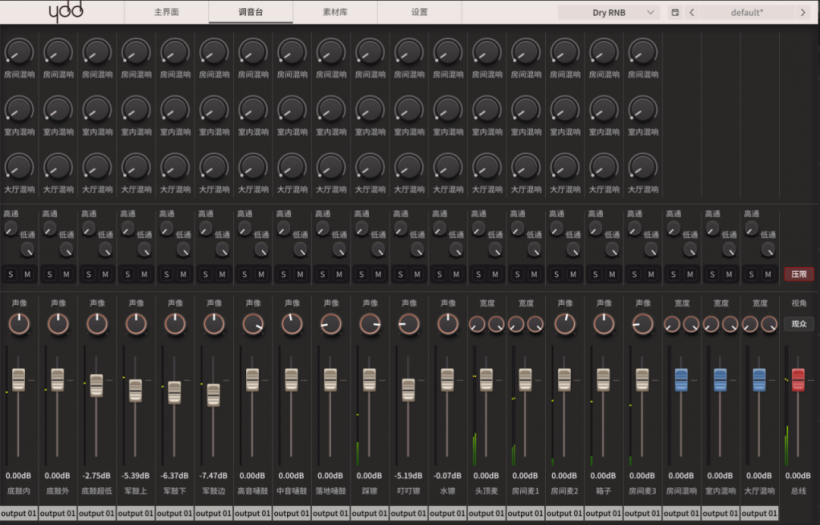The width and height of the screenshot is (820, 525).
Task: Mute the first channel 底鼓内
Action: pos(27,274)
